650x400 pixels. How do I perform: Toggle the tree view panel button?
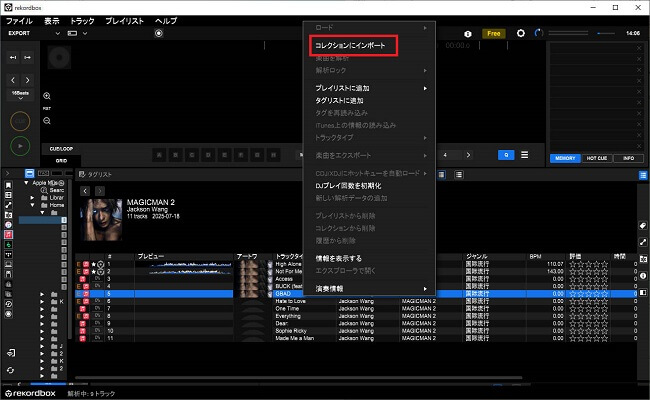pyautogui.click(x=29, y=173)
